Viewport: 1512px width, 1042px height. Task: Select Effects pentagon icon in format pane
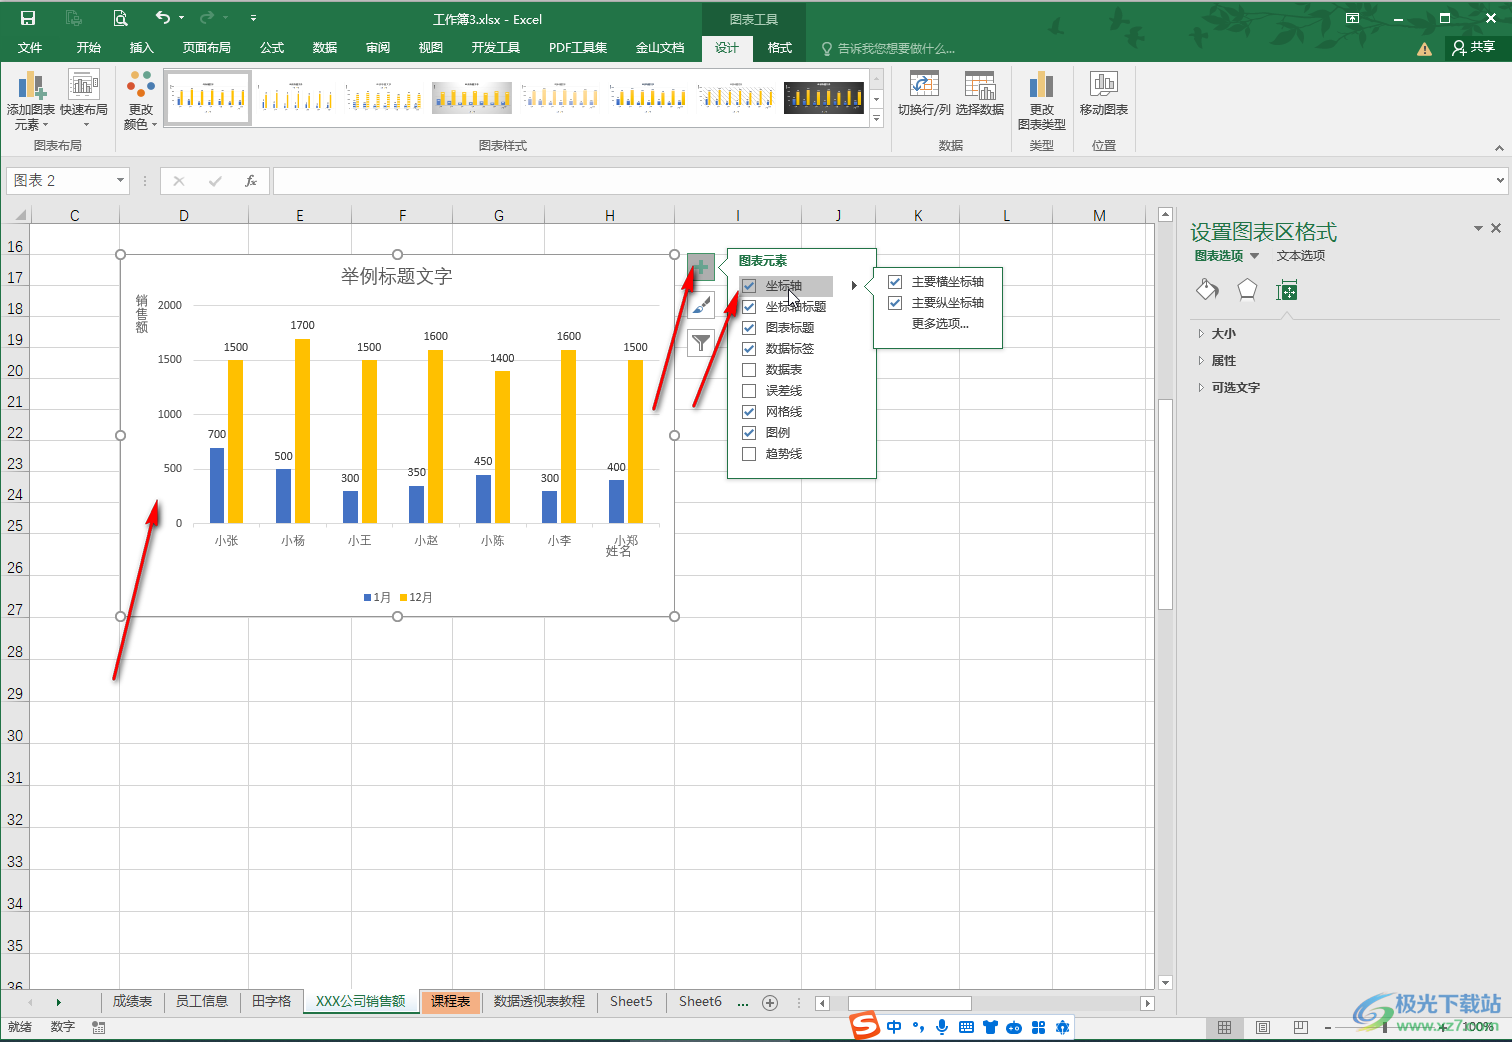pyautogui.click(x=1247, y=290)
